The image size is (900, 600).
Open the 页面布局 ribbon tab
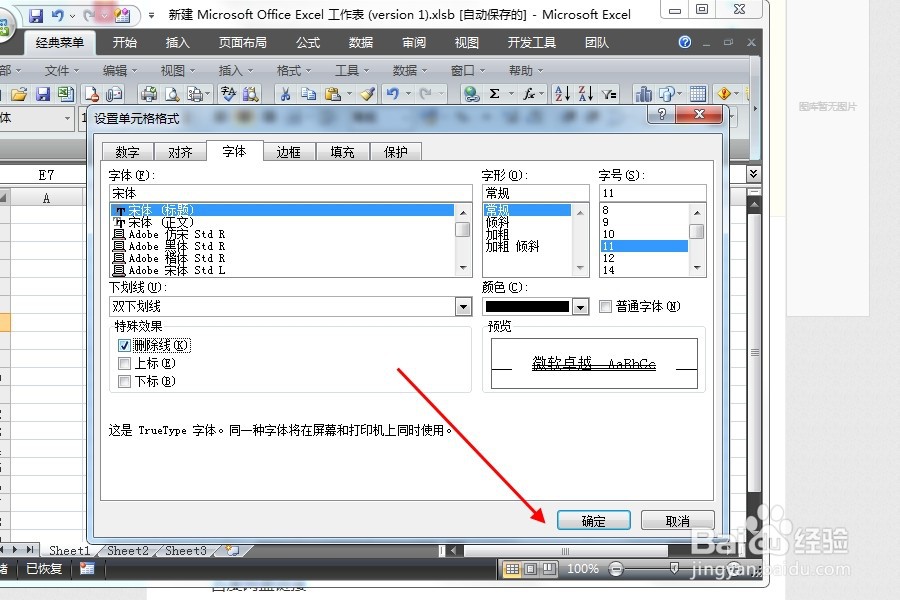click(x=242, y=42)
